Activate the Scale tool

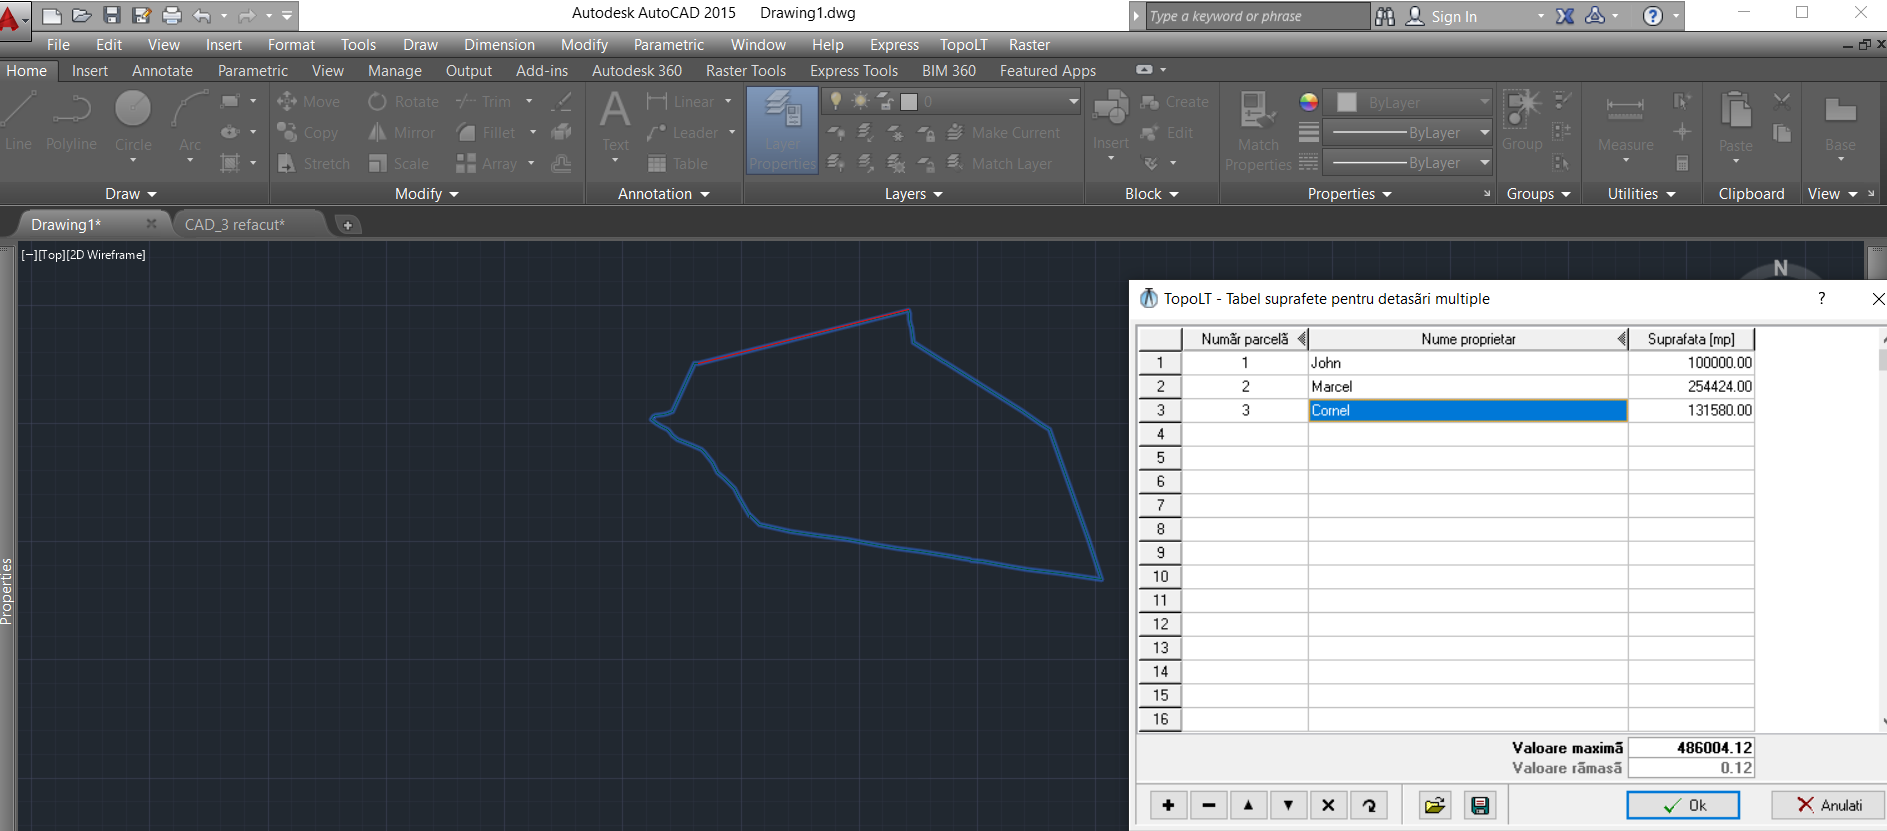coord(398,164)
